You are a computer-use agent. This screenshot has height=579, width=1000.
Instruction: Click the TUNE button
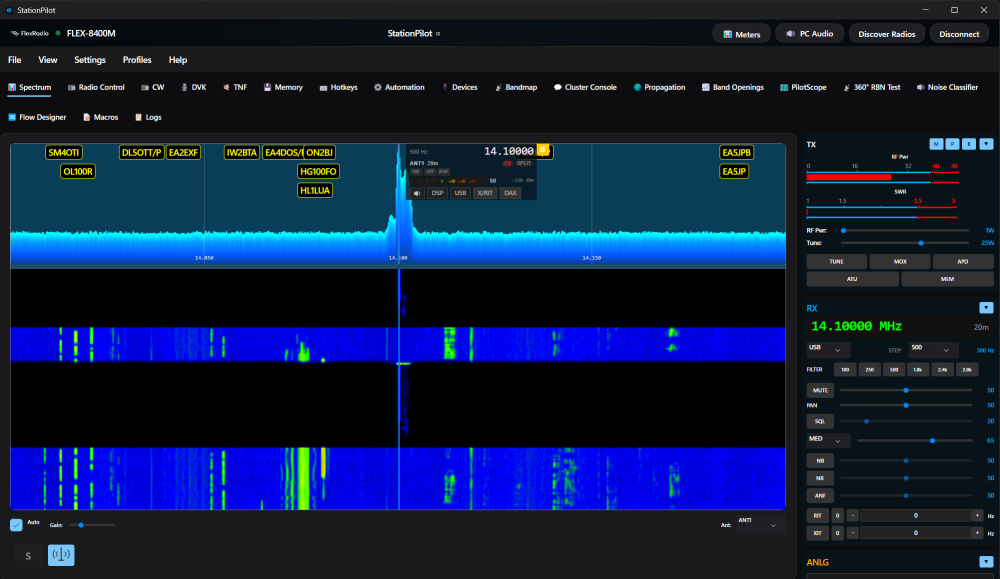point(835,261)
